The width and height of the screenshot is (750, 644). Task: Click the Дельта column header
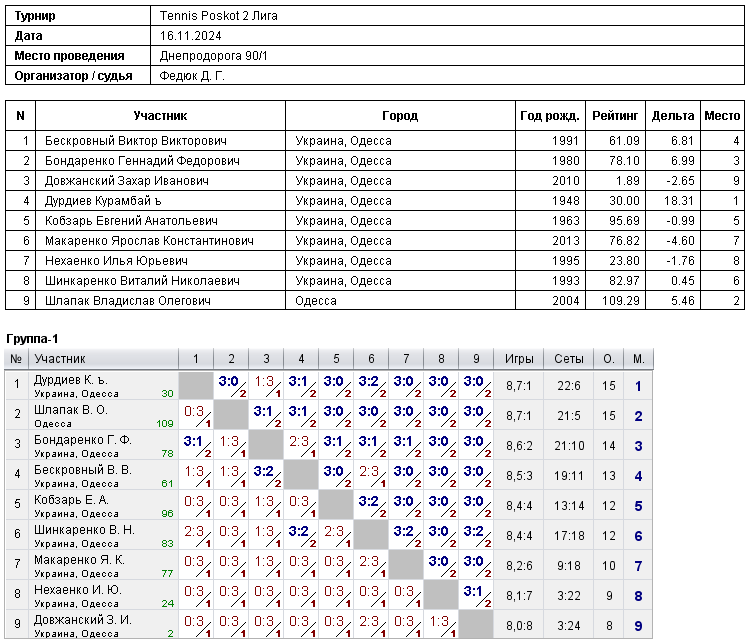point(673,116)
